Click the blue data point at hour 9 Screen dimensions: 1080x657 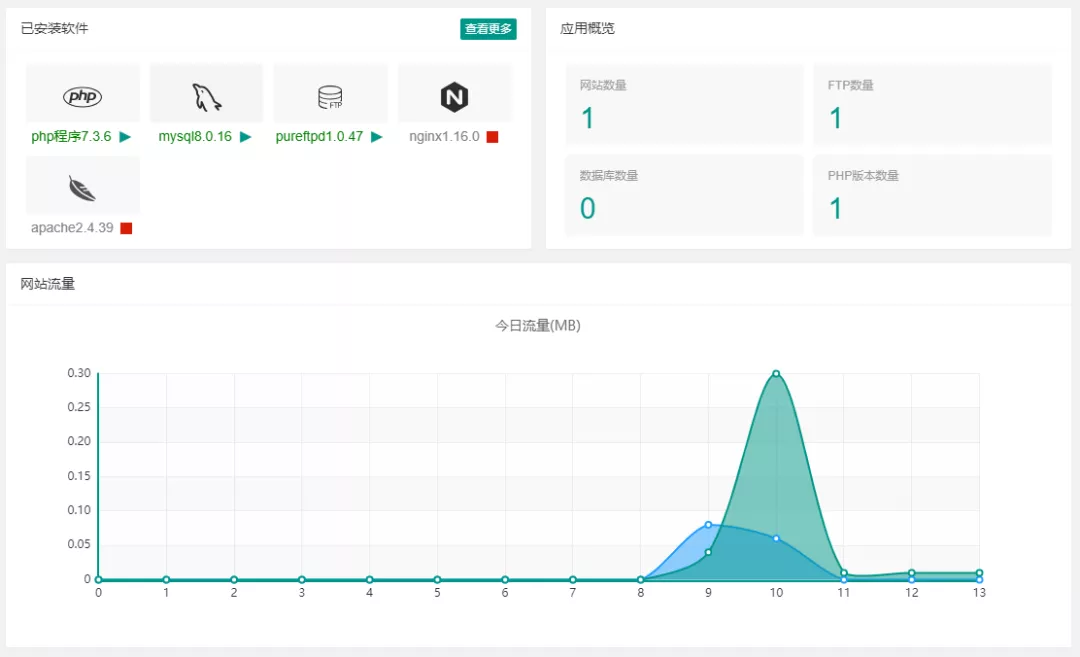708,524
